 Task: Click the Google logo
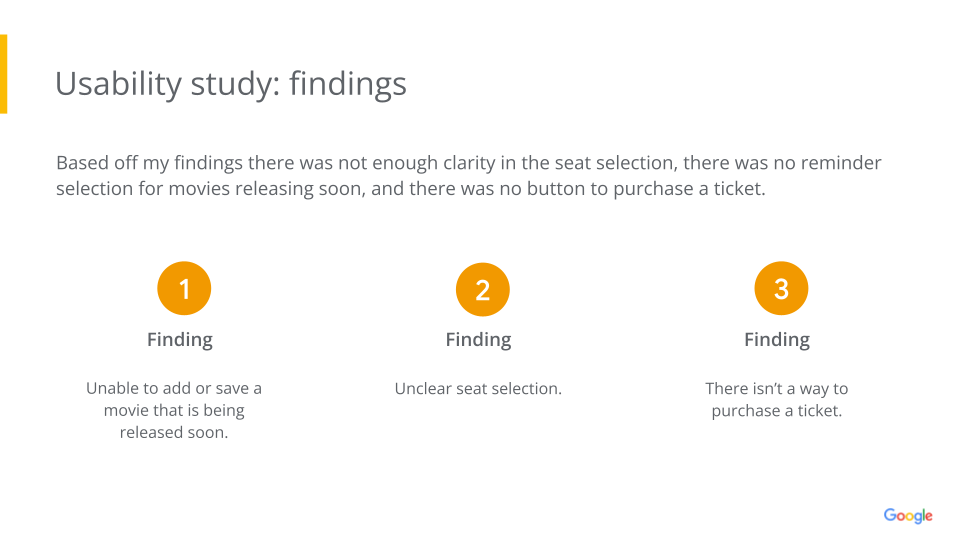907,516
